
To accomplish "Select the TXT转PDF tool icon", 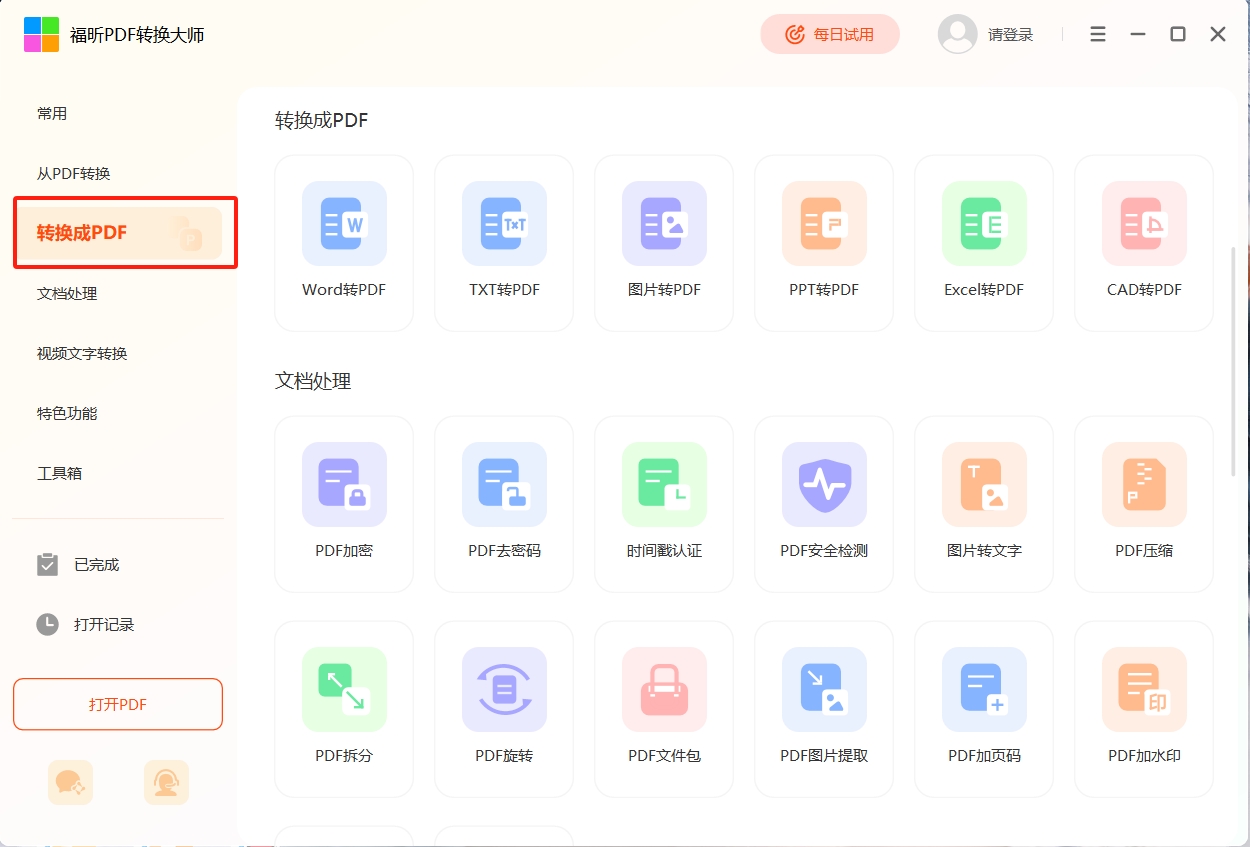I will [x=504, y=224].
